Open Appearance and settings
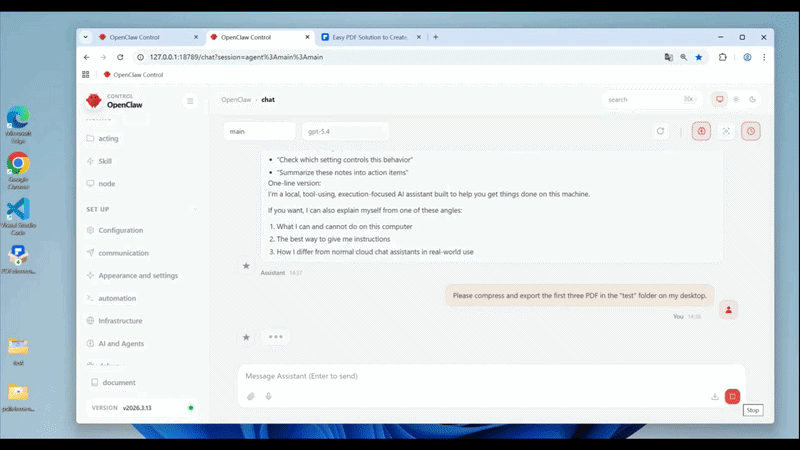 138,276
